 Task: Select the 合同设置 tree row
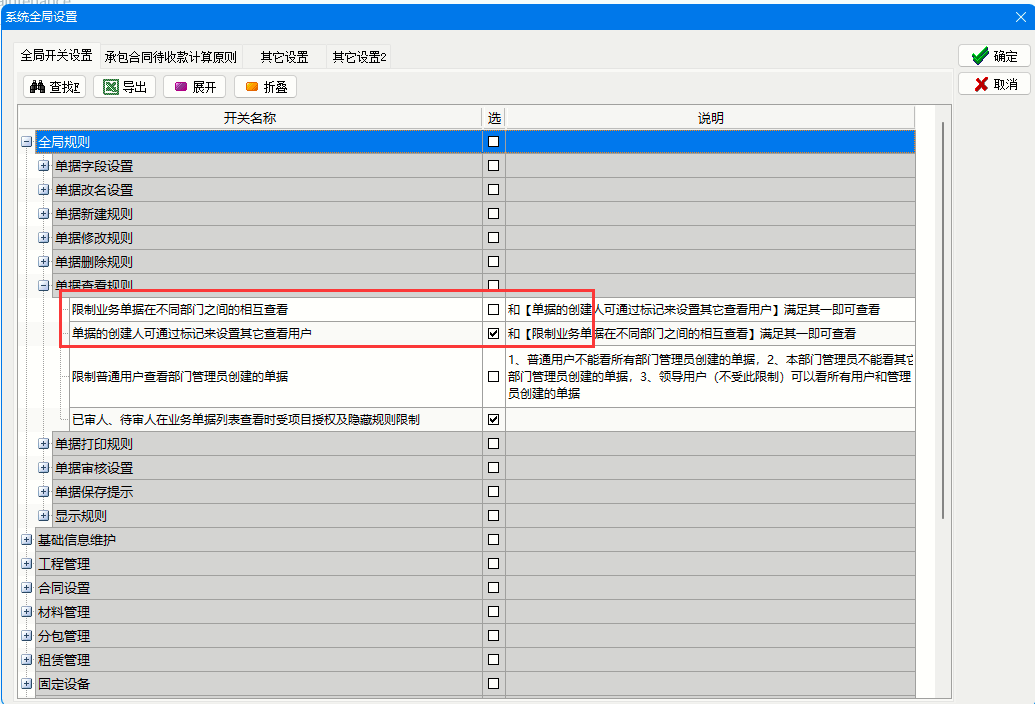point(64,588)
